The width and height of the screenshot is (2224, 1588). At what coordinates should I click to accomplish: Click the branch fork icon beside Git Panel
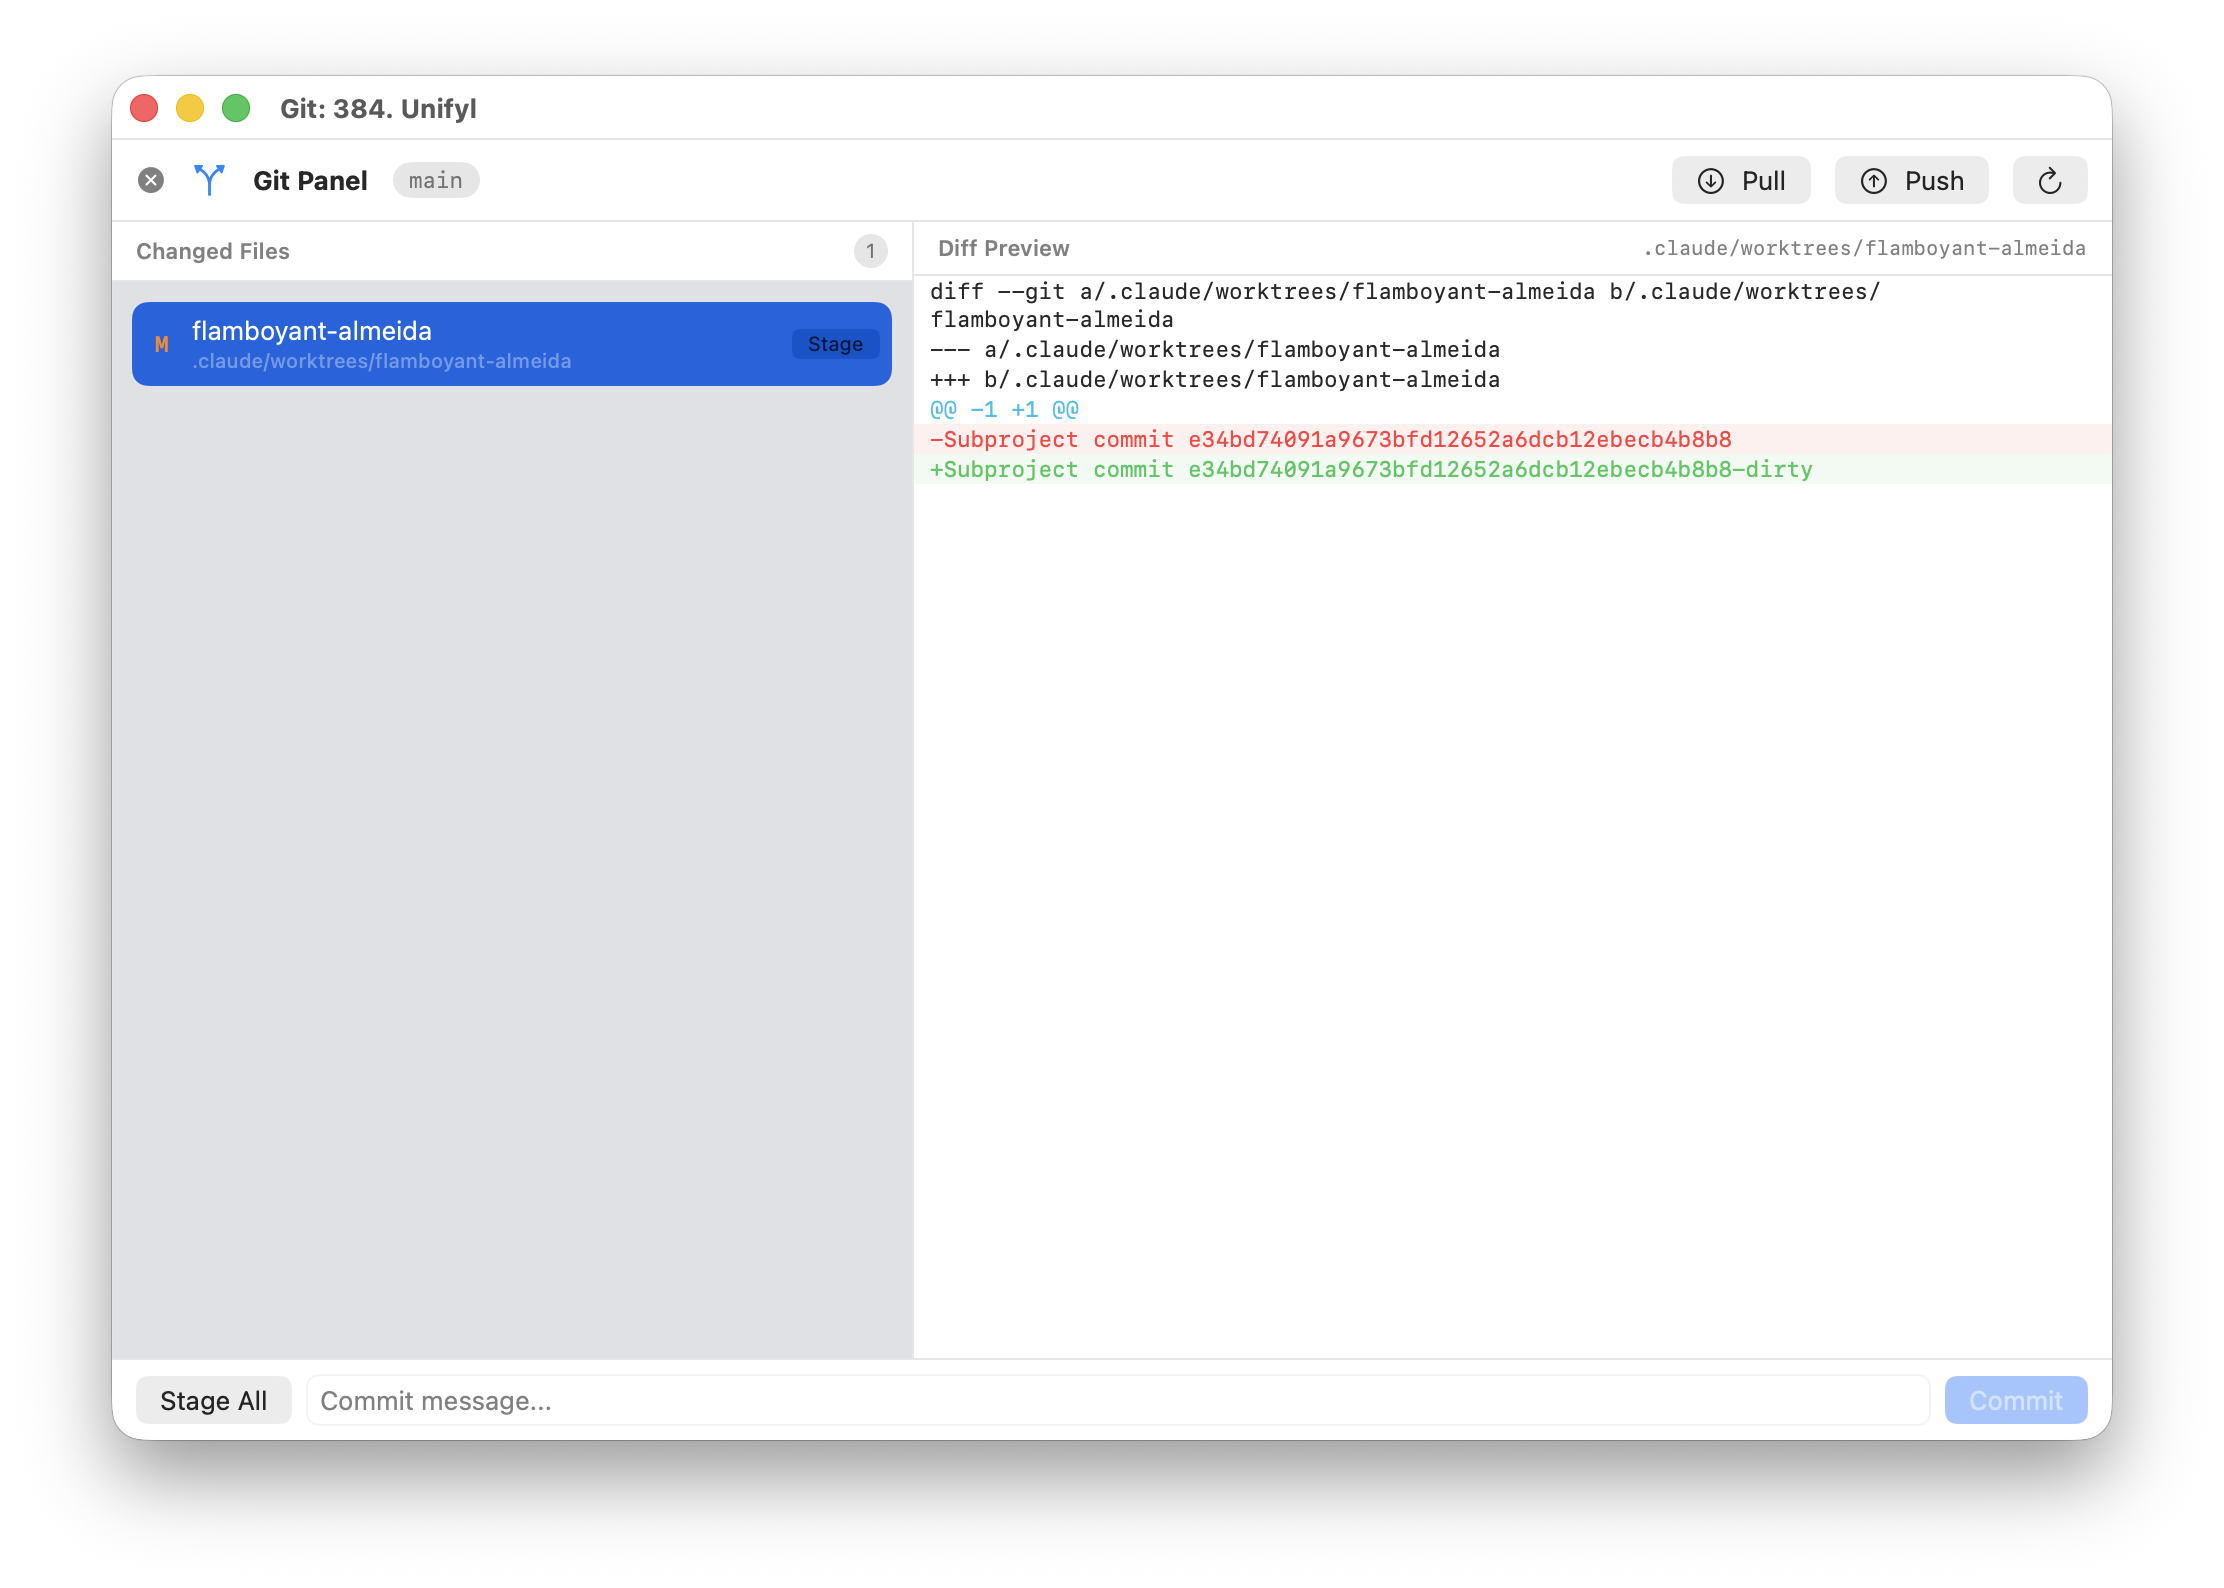click(208, 180)
